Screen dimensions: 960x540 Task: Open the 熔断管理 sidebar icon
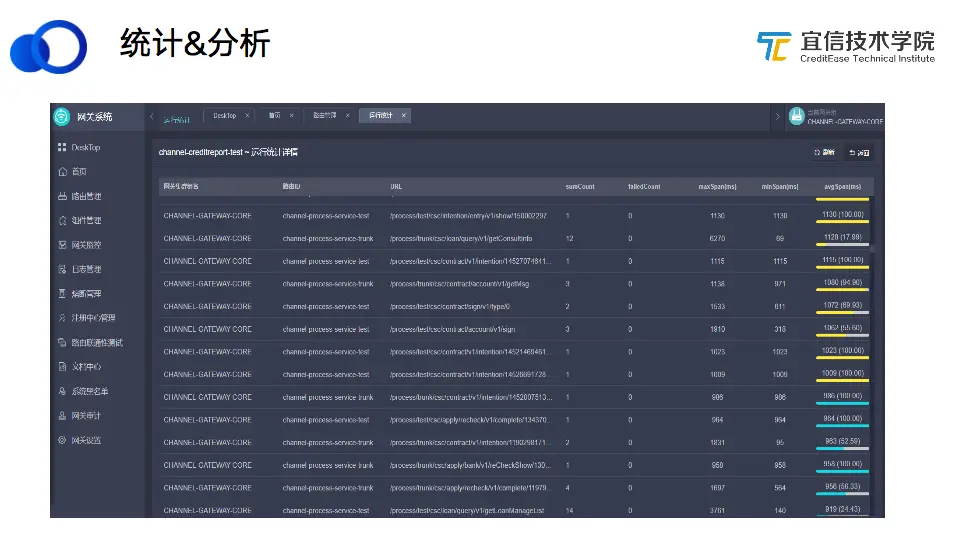pyautogui.click(x=62, y=294)
